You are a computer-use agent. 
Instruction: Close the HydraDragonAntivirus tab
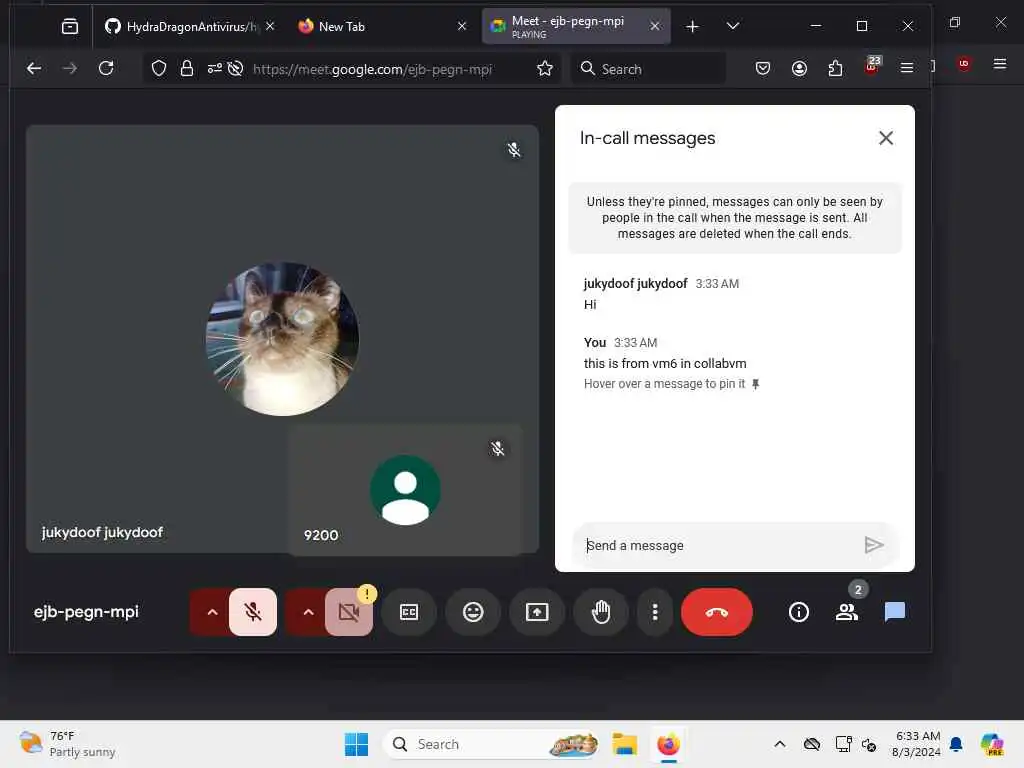(x=270, y=26)
